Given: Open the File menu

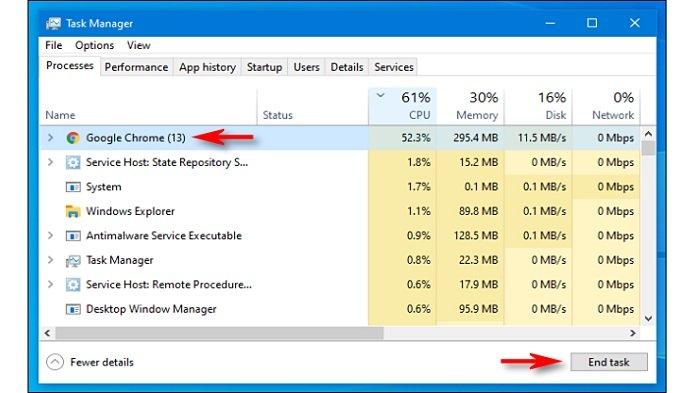Looking at the screenshot, I should (54, 45).
